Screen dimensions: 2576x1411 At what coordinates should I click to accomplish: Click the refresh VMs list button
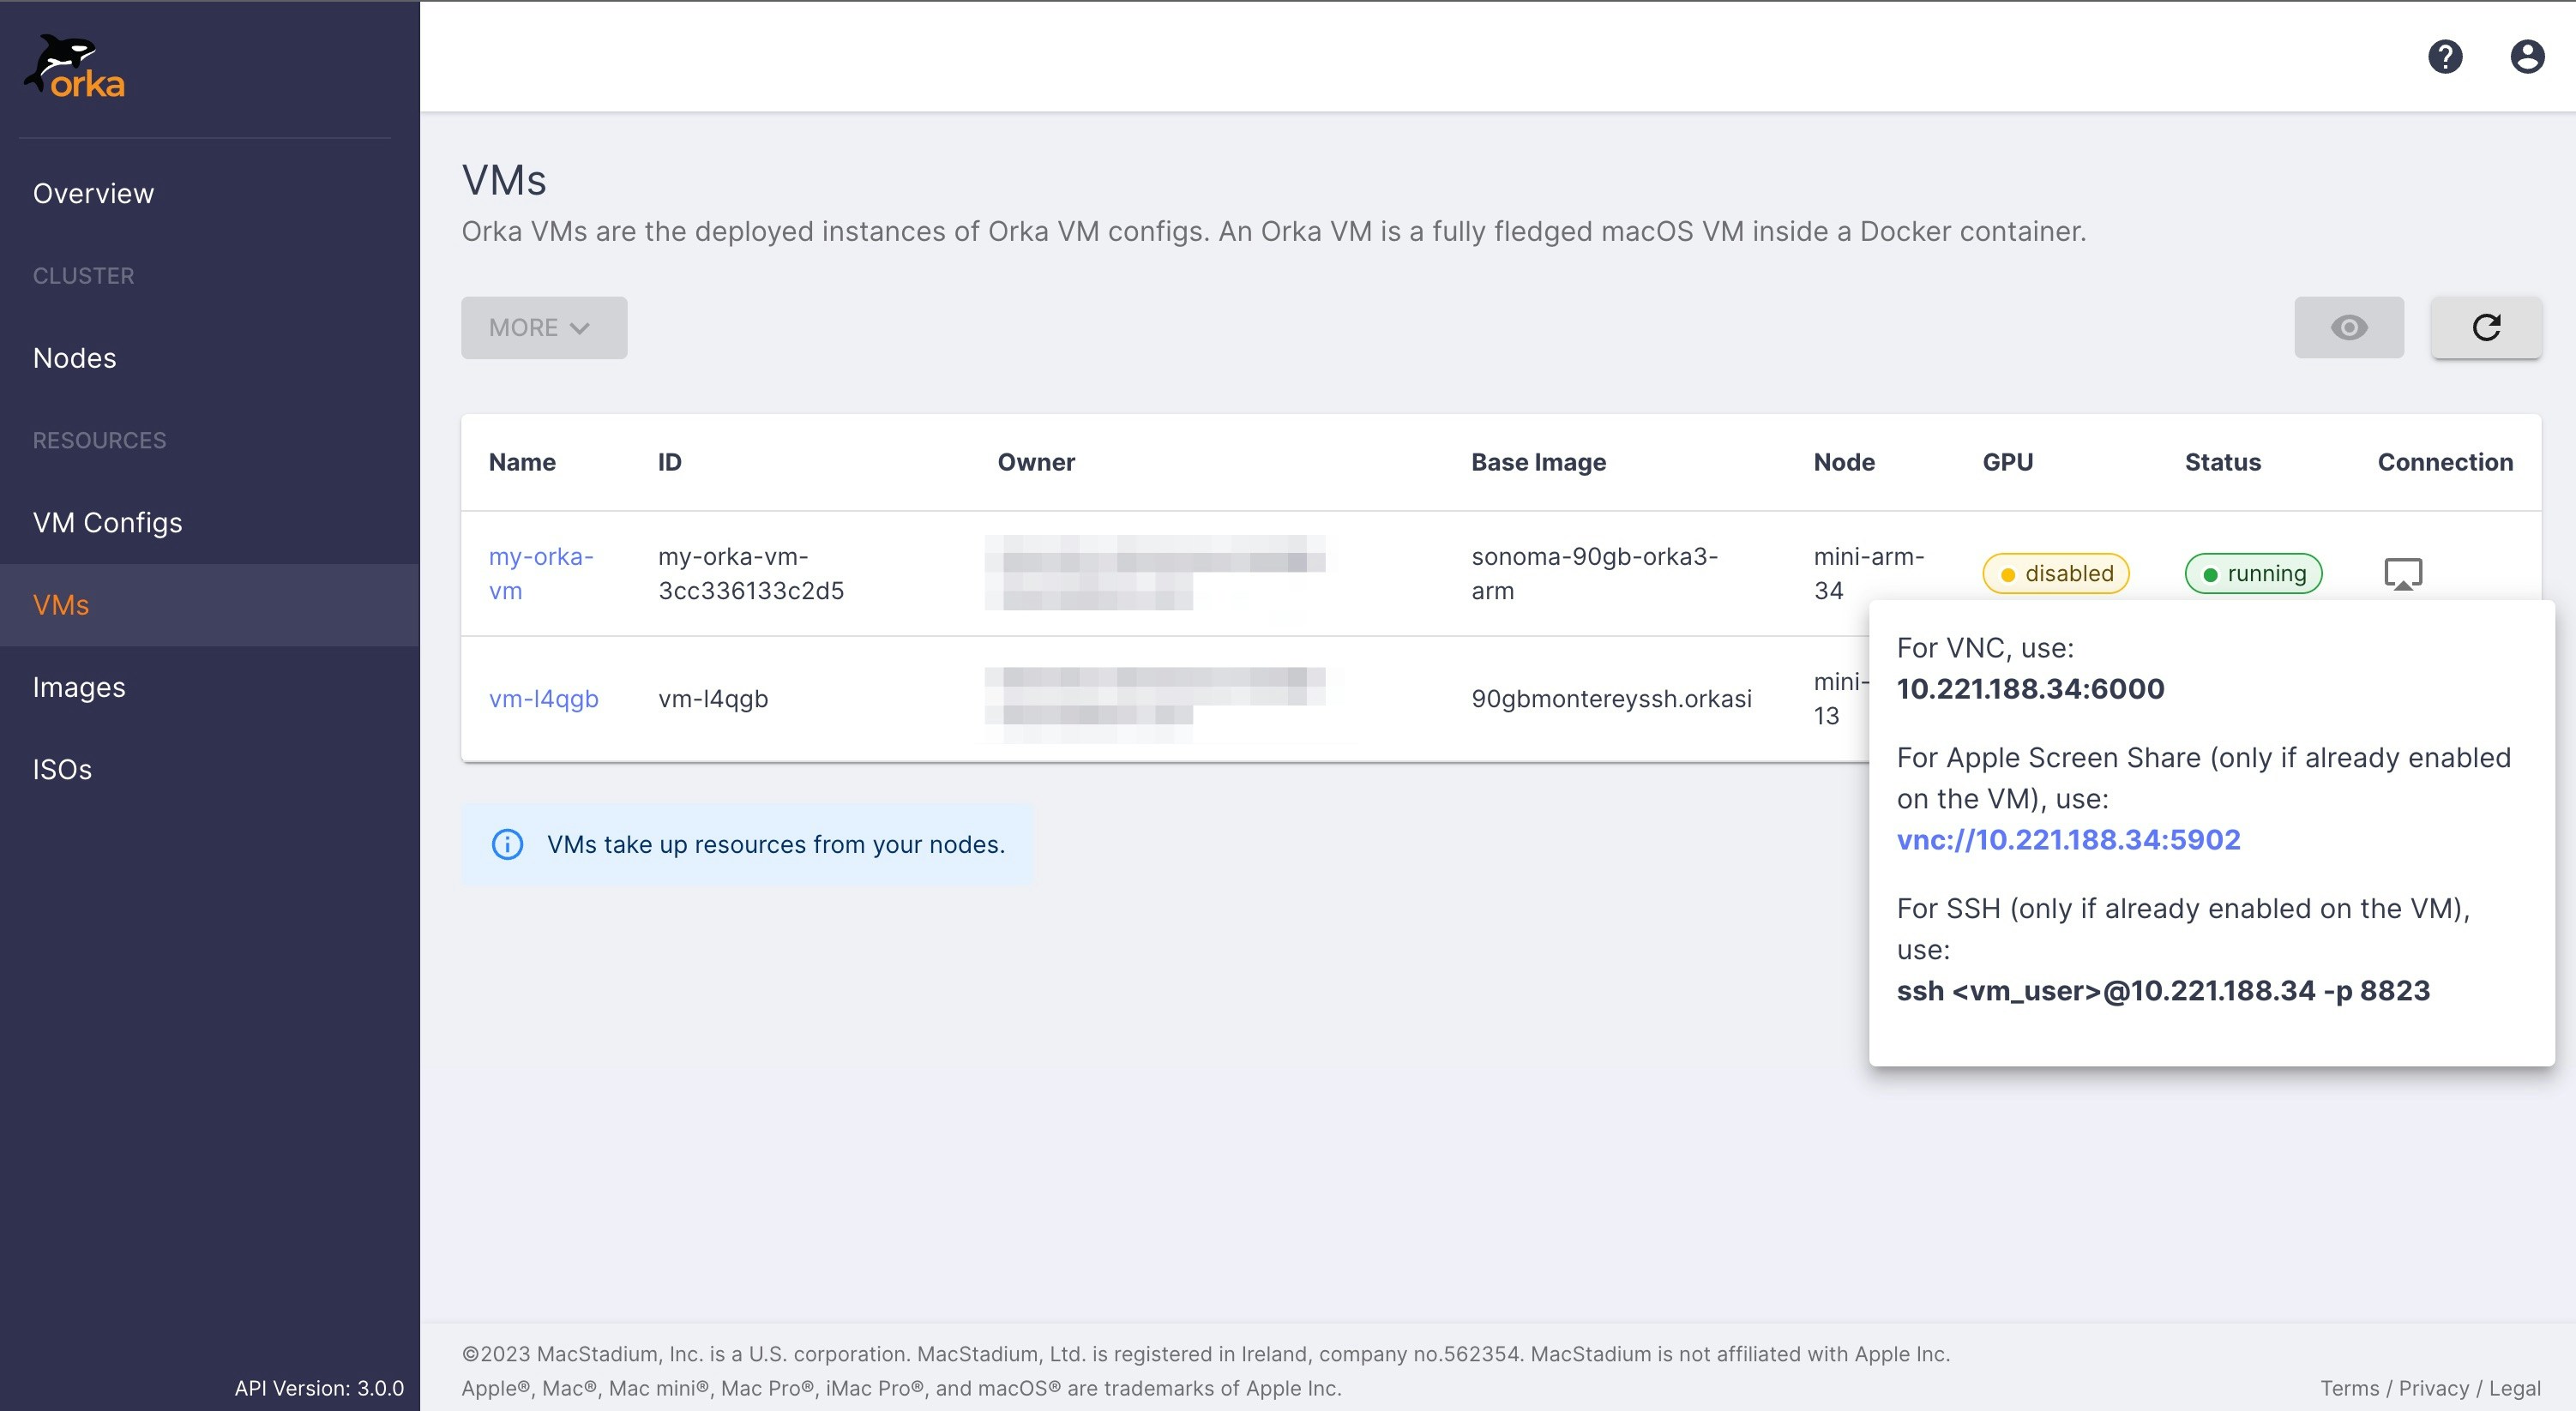(x=2485, y=328)
